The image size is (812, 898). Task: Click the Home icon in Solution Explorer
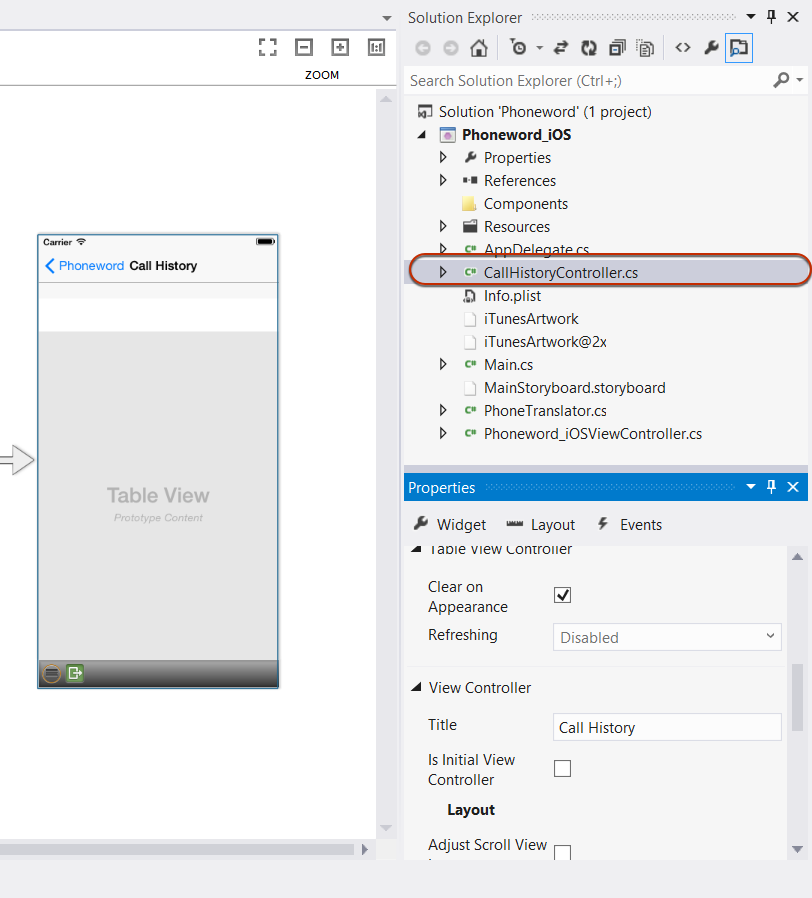click(479, 47)
